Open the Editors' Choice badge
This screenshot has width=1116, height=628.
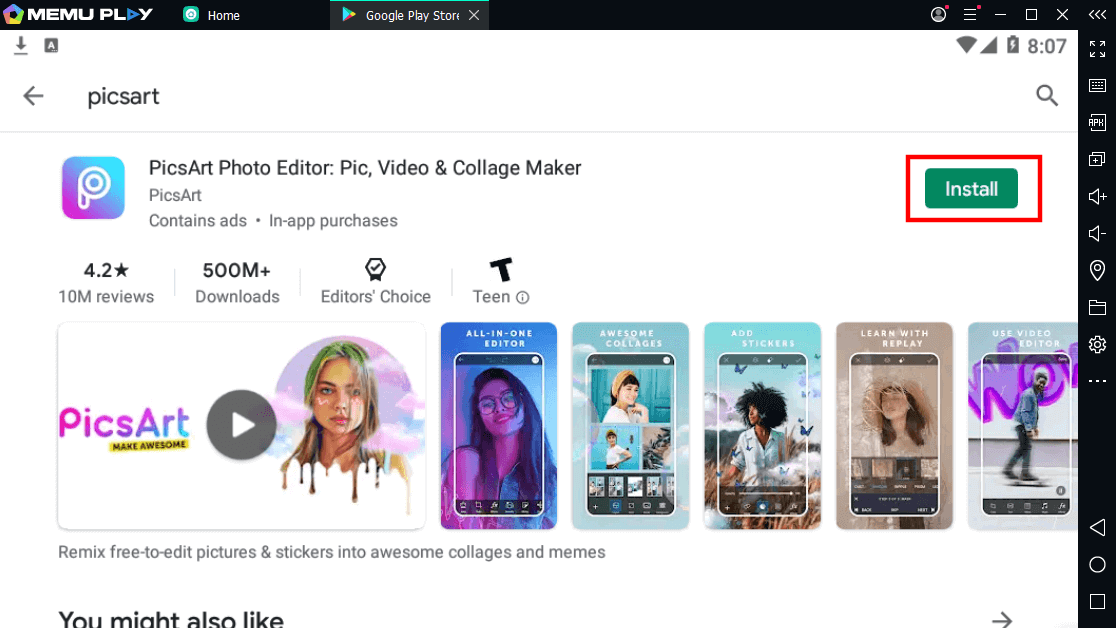(x=375, y=282)
